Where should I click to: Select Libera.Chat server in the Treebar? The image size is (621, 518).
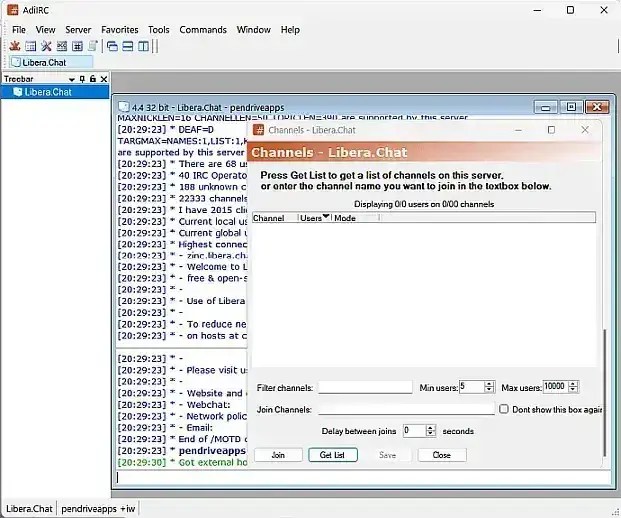coord(55,92)
